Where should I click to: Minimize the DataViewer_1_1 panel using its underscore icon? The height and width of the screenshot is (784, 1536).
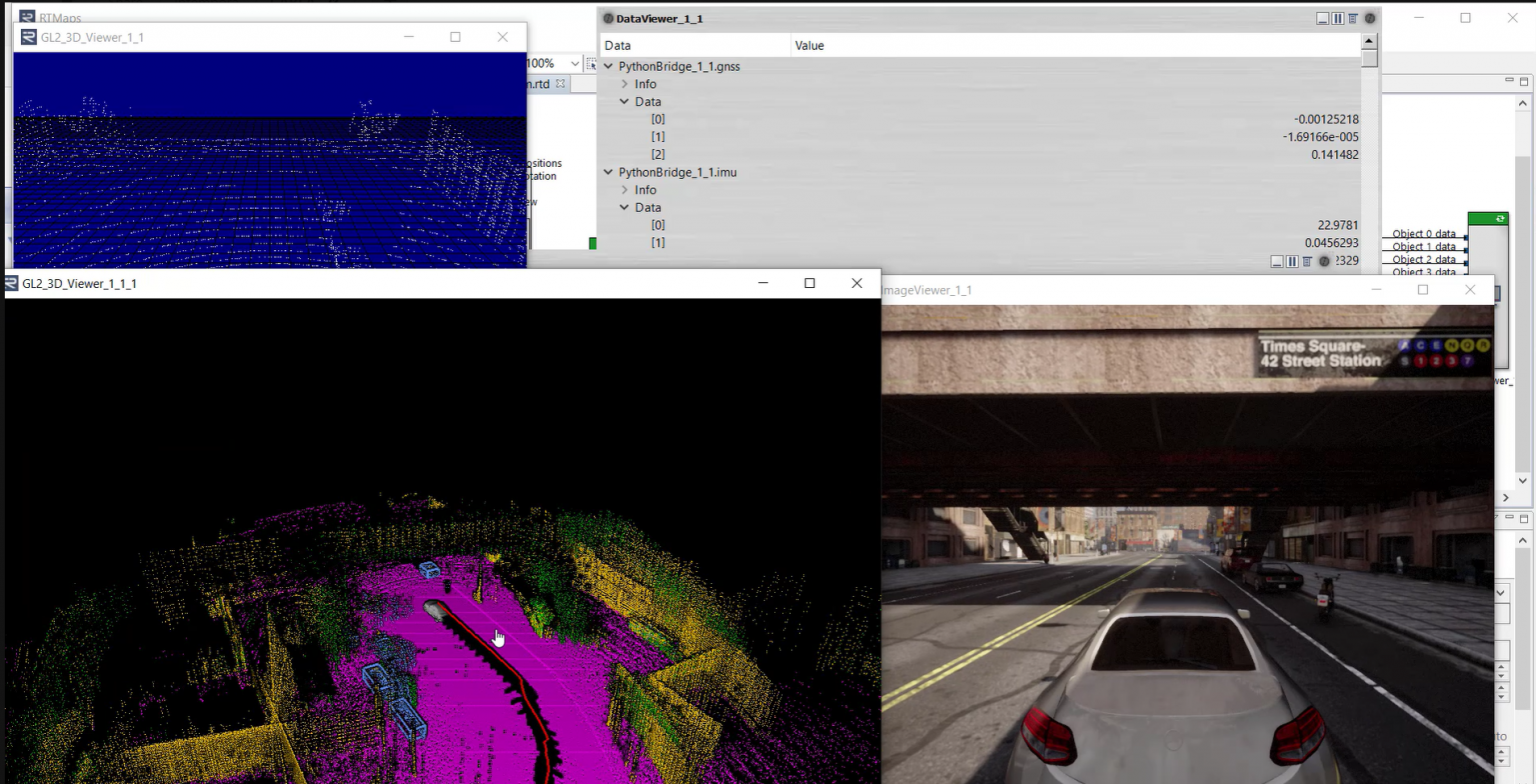tap(1322, 19)
